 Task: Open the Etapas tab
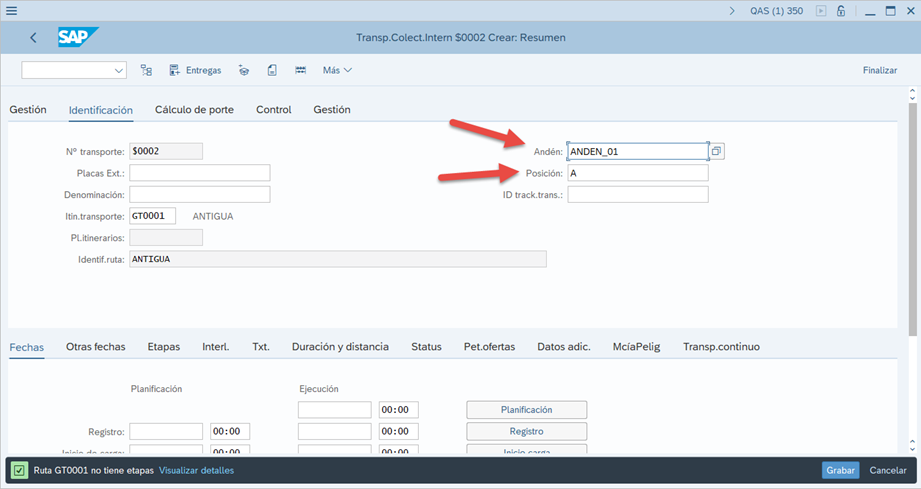(x=163, y=346)
